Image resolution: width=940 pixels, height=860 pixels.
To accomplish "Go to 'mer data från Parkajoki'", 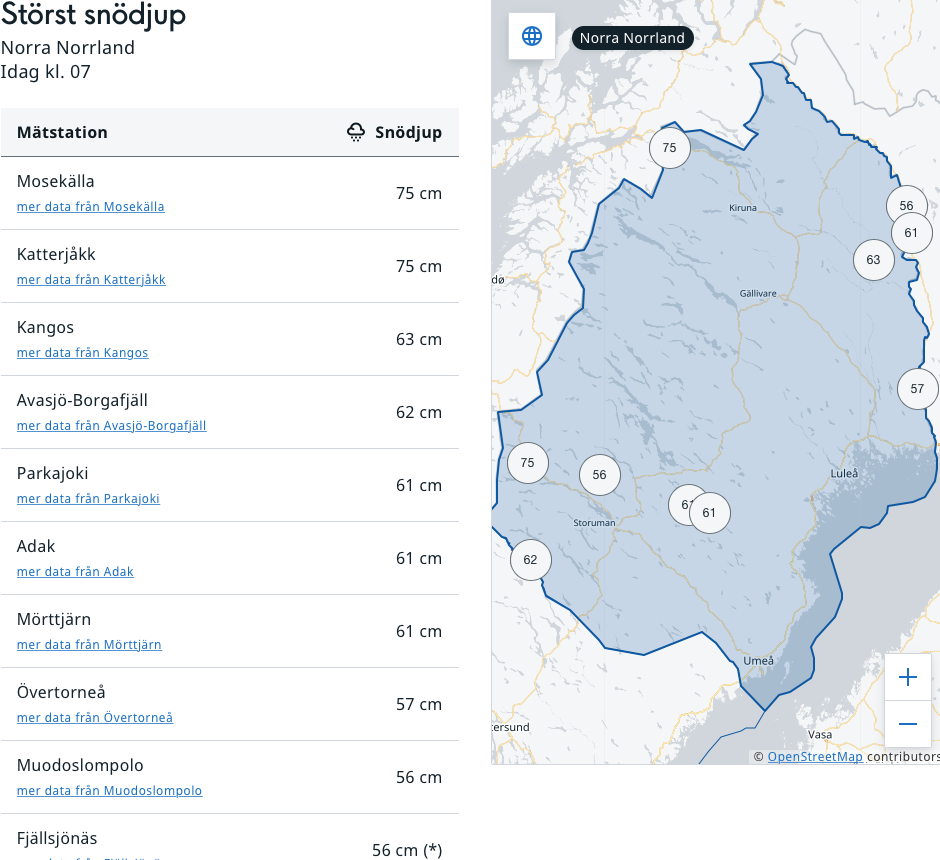I will click(88, 499).
